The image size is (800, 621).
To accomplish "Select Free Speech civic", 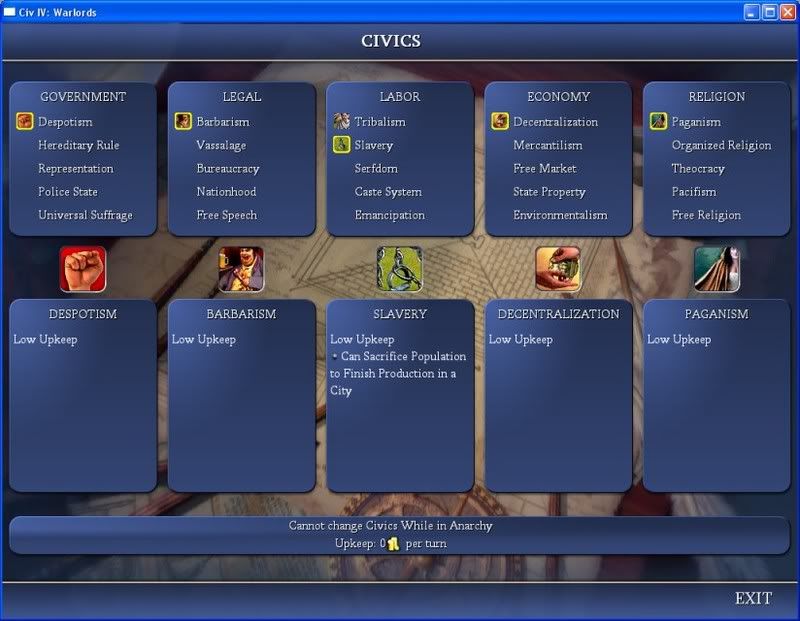I will point(227,215).
